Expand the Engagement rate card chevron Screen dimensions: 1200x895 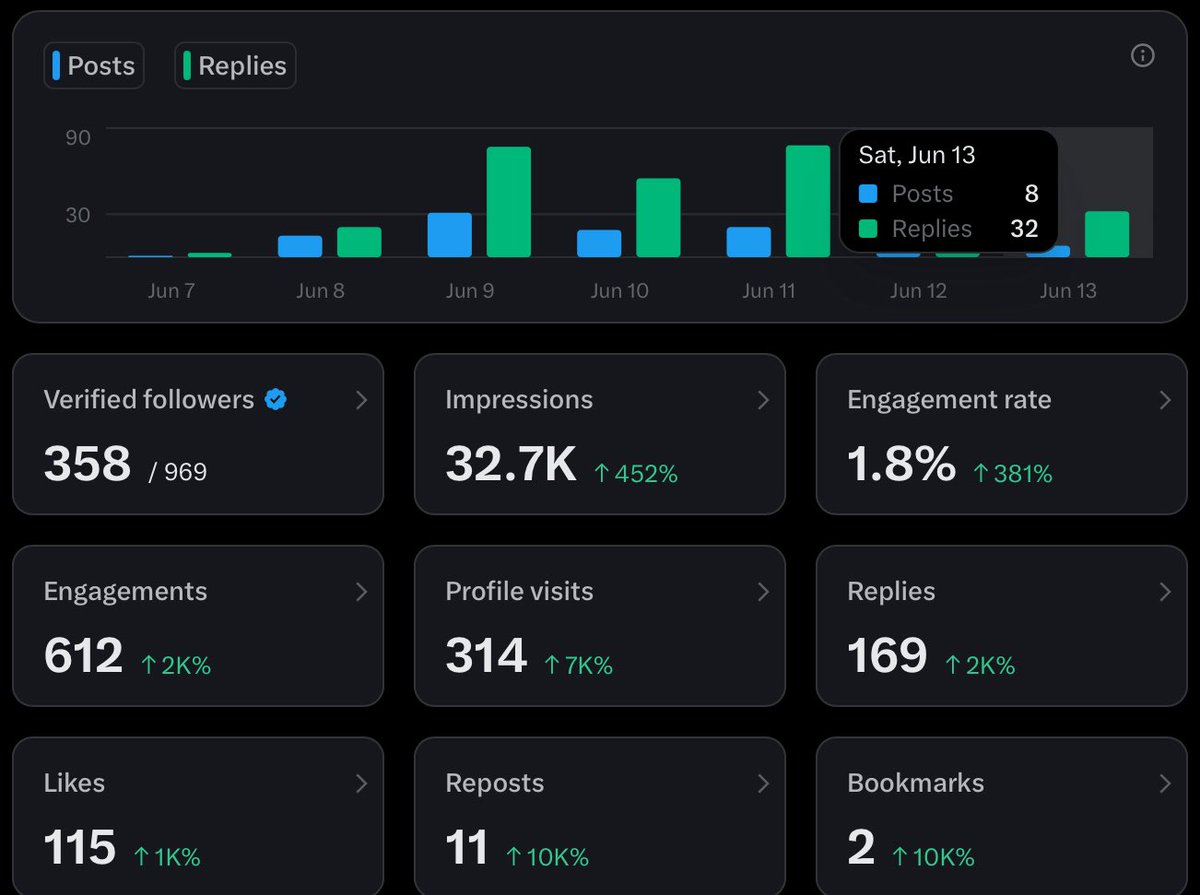click(1165, 400)
